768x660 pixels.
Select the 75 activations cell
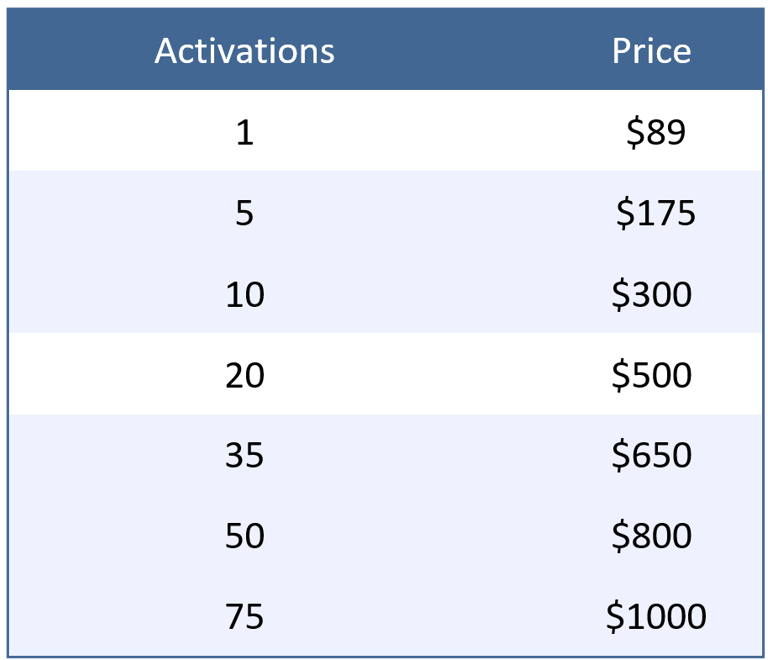[x=244, y=616]
